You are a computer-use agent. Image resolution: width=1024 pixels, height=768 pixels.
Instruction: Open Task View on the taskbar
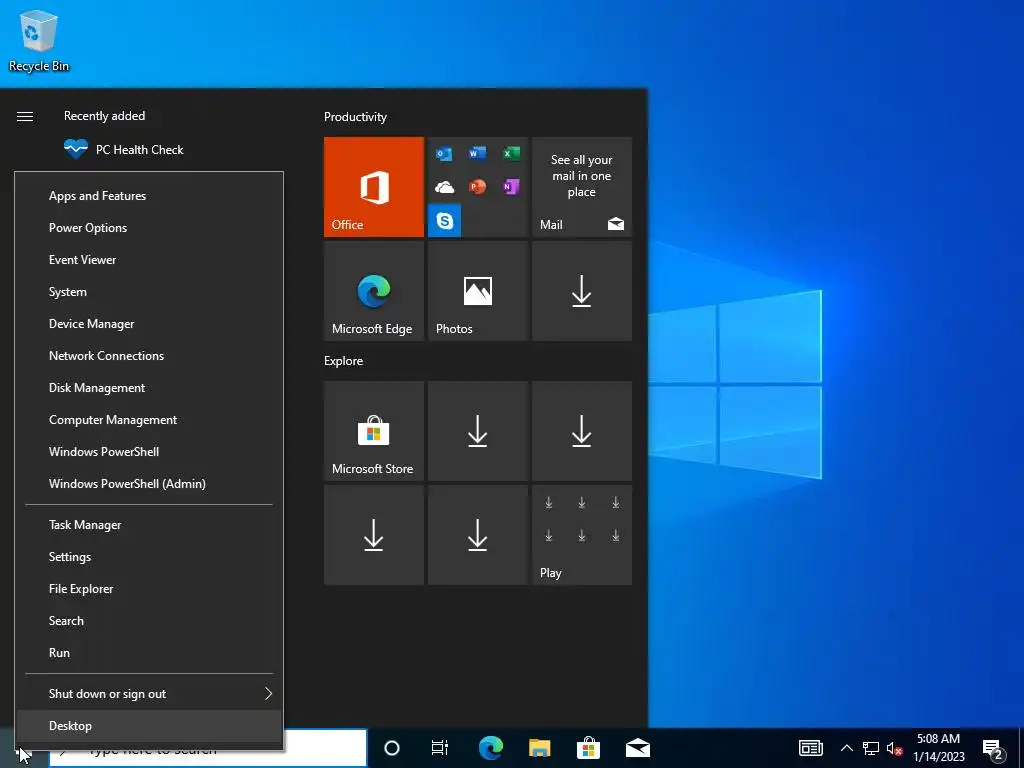[x=440, y=748]
